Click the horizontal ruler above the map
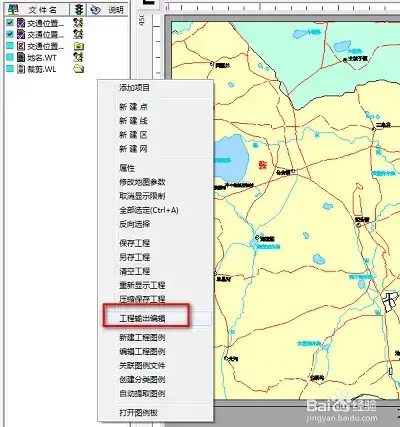 tap(282, 6)
